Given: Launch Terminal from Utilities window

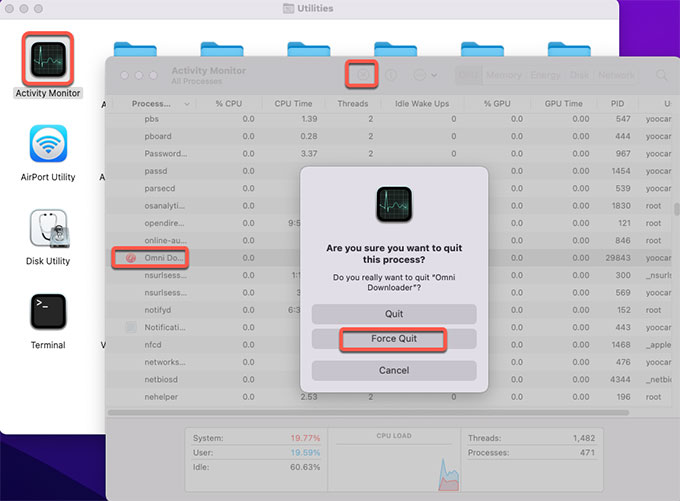Looking at the screenshot, I should tap(48, 312).
